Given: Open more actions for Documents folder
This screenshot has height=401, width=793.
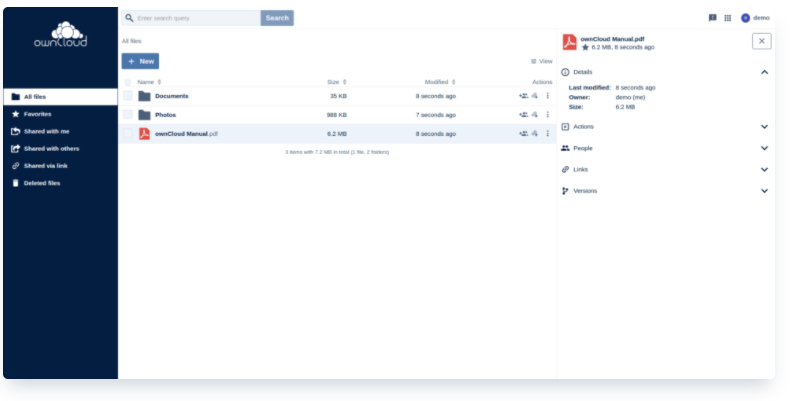Looking at the screenshot, I should point(547,96).
